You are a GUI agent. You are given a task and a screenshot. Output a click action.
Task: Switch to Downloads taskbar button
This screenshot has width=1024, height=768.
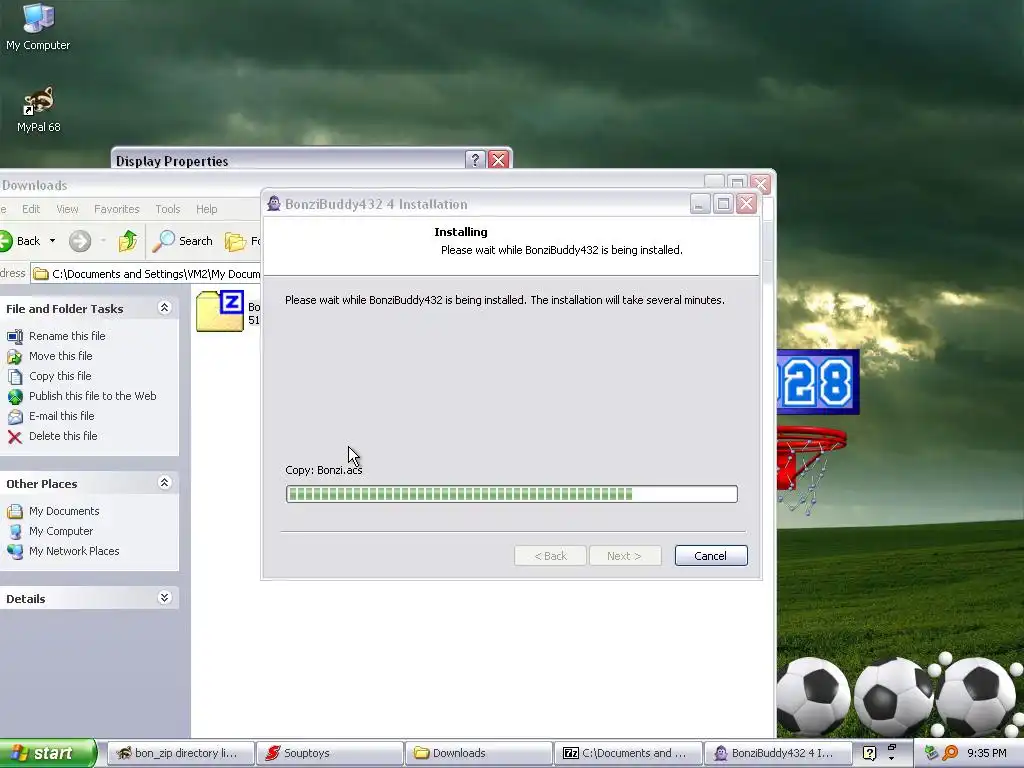pyautogui.click(x=479, y=753)
